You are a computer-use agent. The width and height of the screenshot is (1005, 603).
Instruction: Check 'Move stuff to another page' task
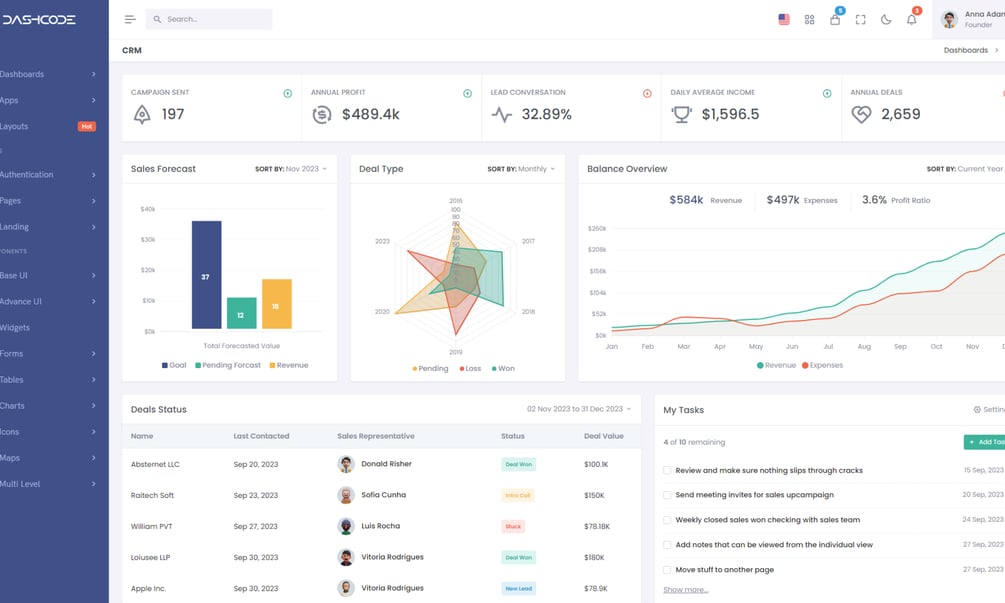point(667,570)
